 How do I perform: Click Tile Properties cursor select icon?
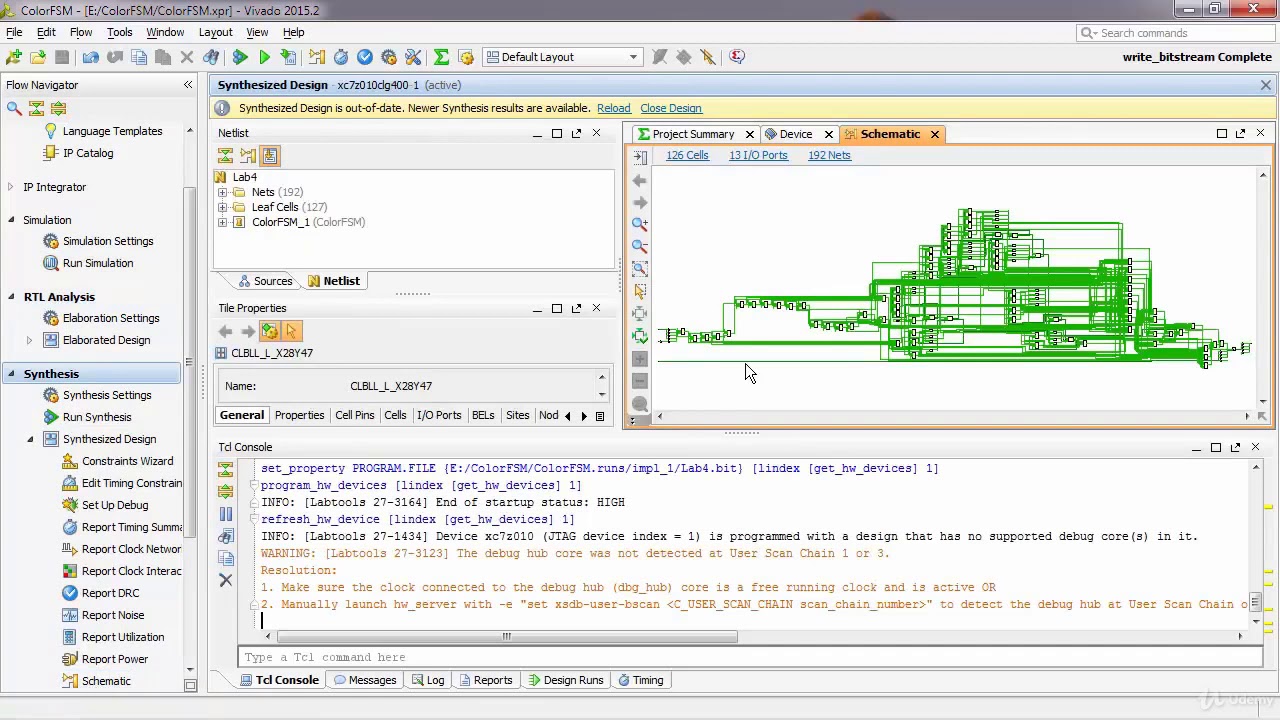[291, 331]
